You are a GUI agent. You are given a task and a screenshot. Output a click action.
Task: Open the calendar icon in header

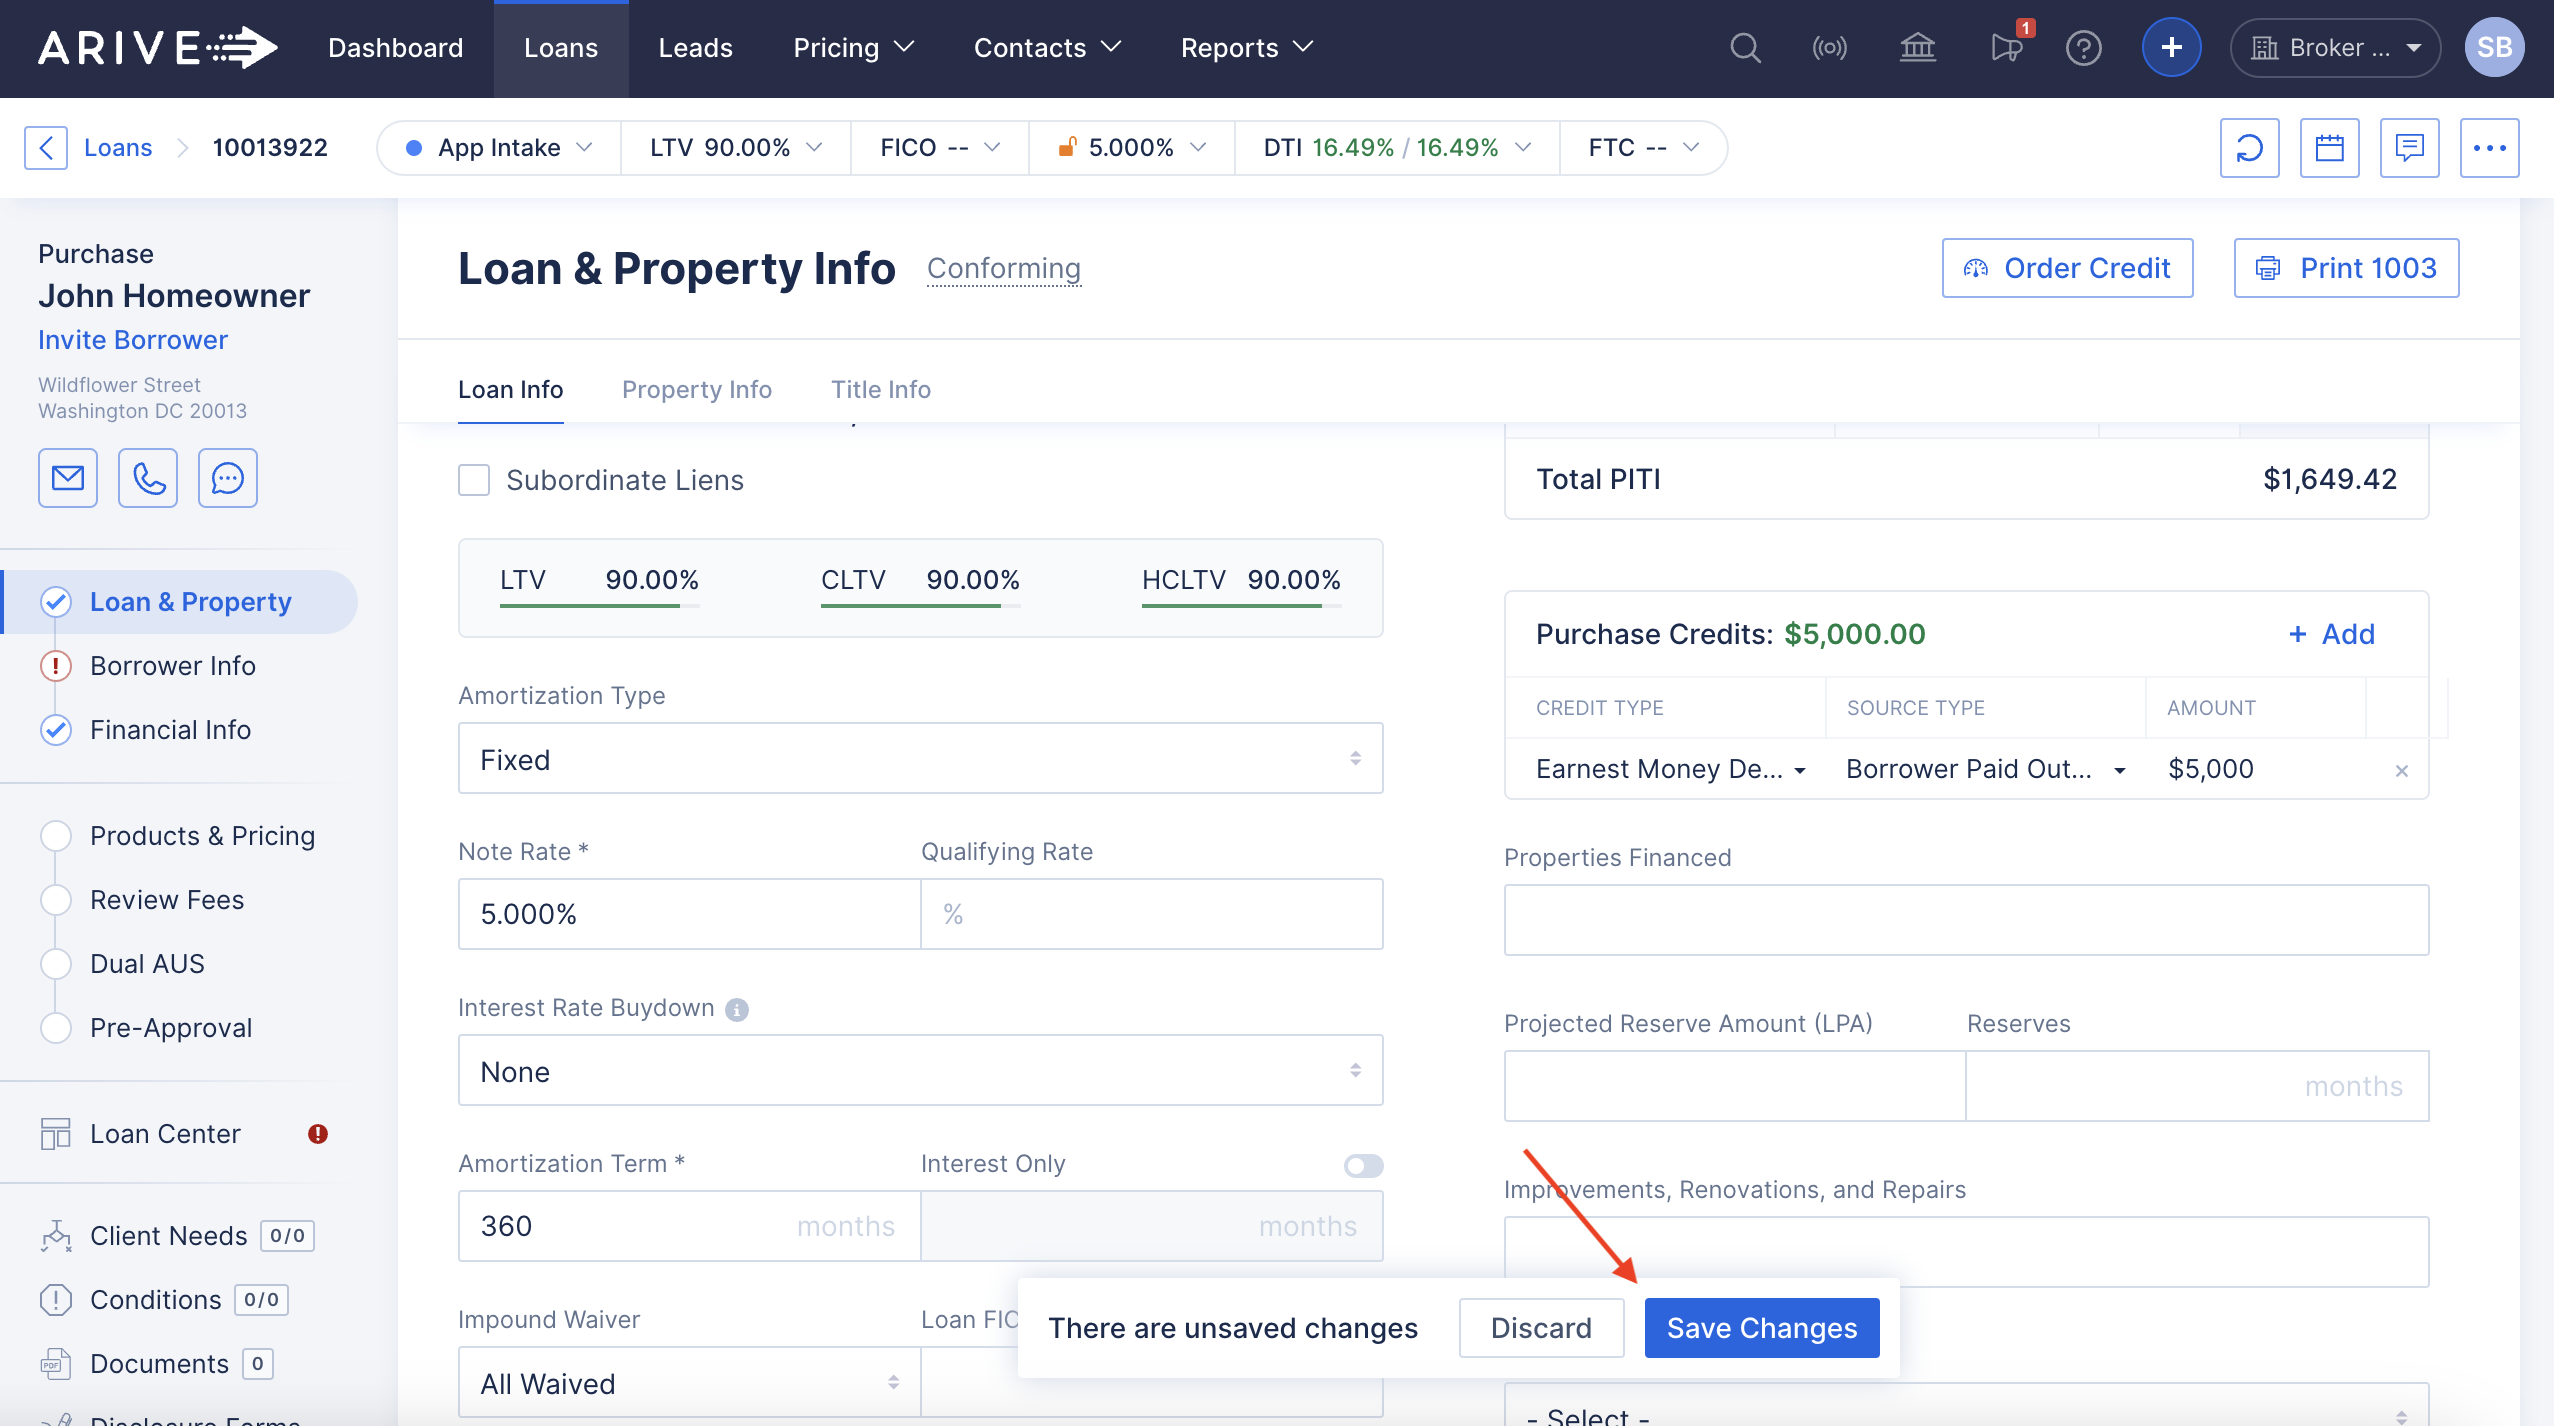click(x=2329, y=148)
